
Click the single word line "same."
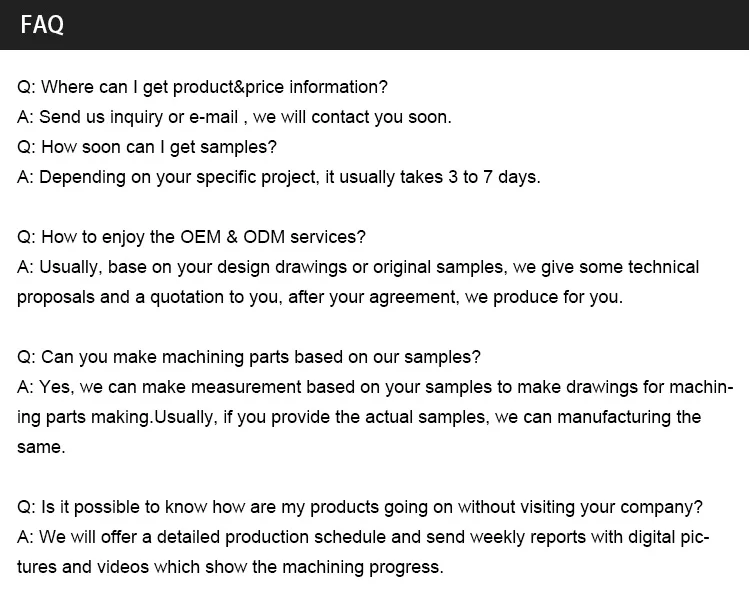(41, 447)
